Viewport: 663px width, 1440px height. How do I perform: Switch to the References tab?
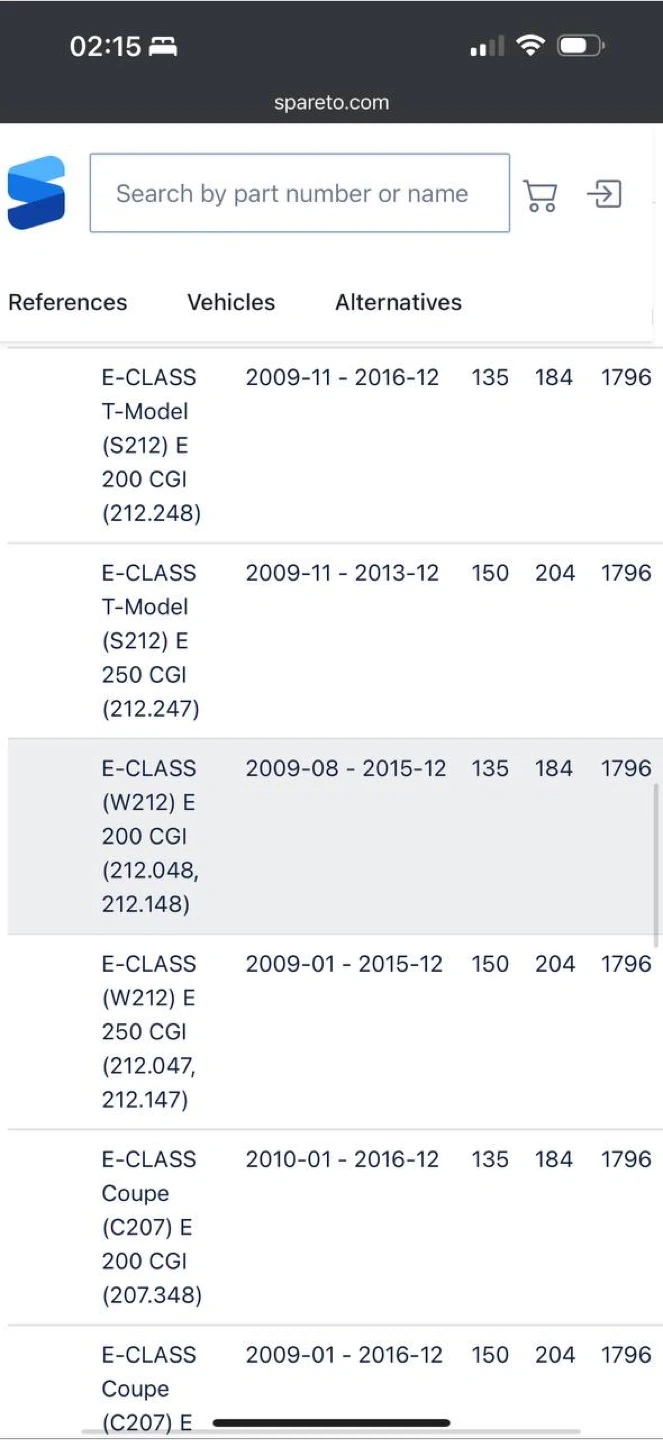68,302
